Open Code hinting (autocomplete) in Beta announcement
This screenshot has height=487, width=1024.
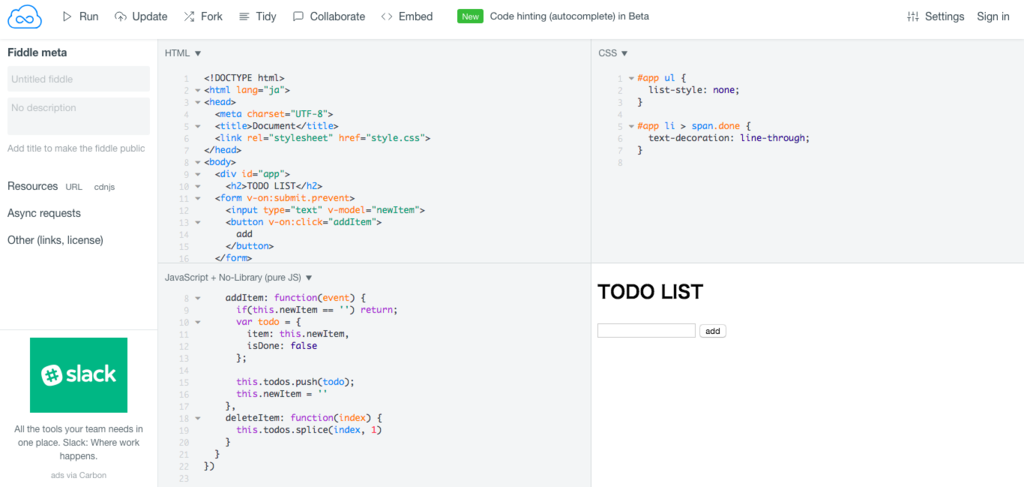[x=569, y=17]
